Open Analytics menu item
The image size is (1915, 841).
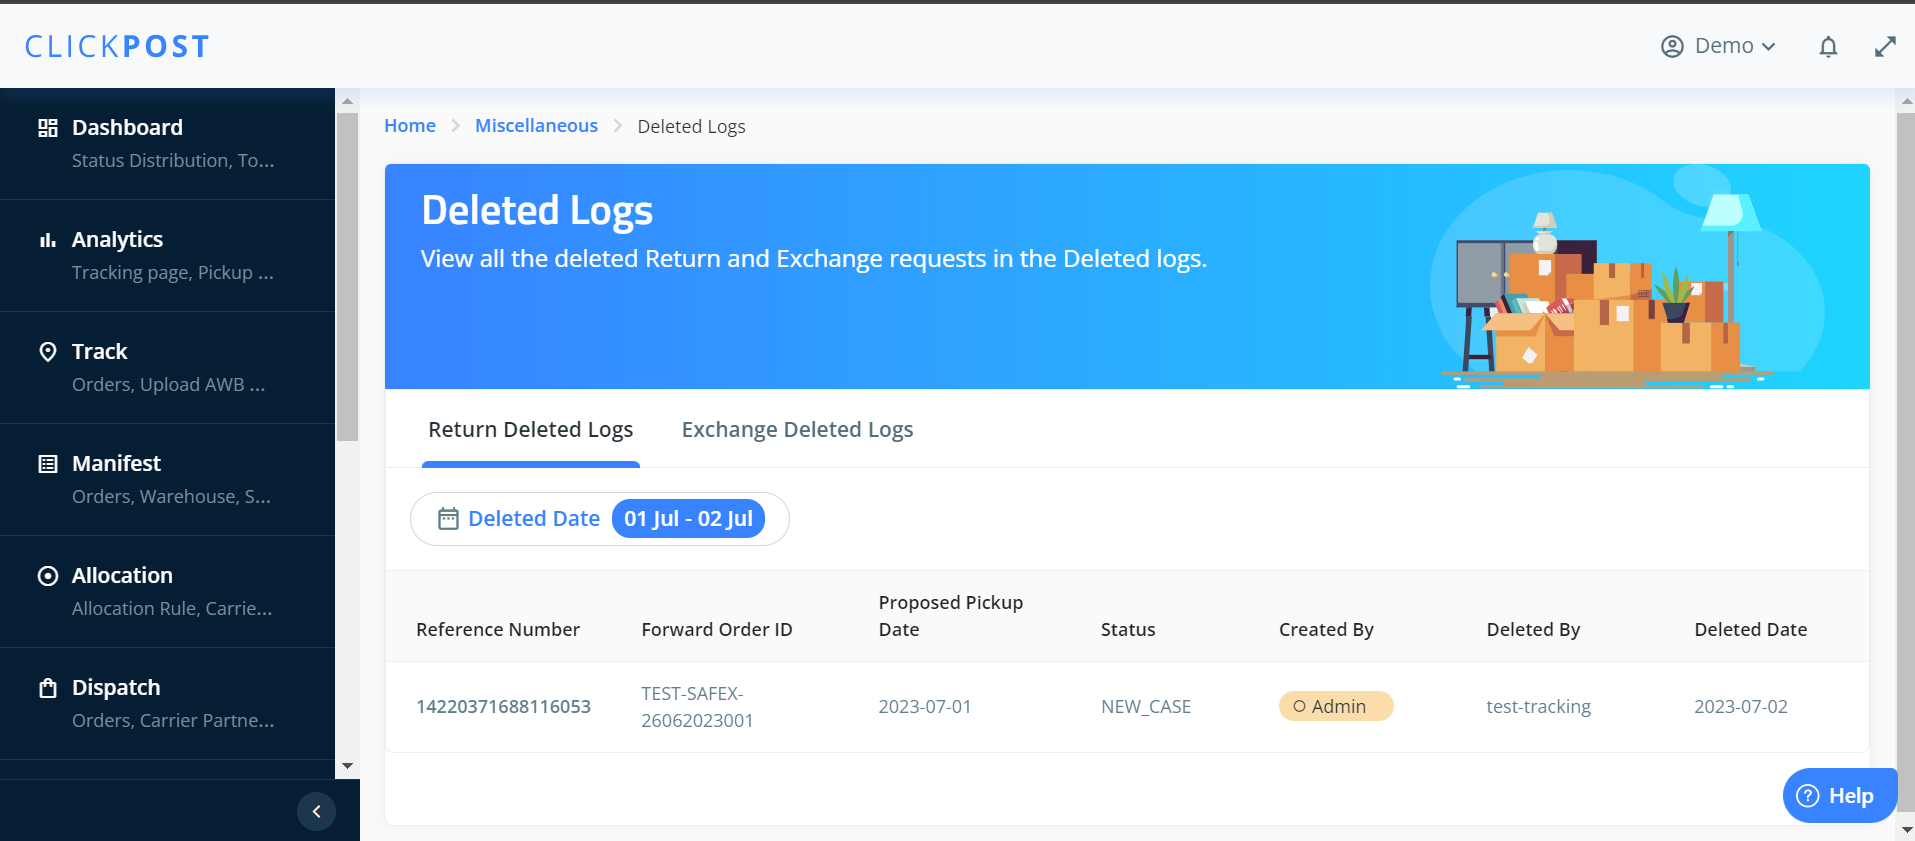pyautogui.click(x=167, y=256)
